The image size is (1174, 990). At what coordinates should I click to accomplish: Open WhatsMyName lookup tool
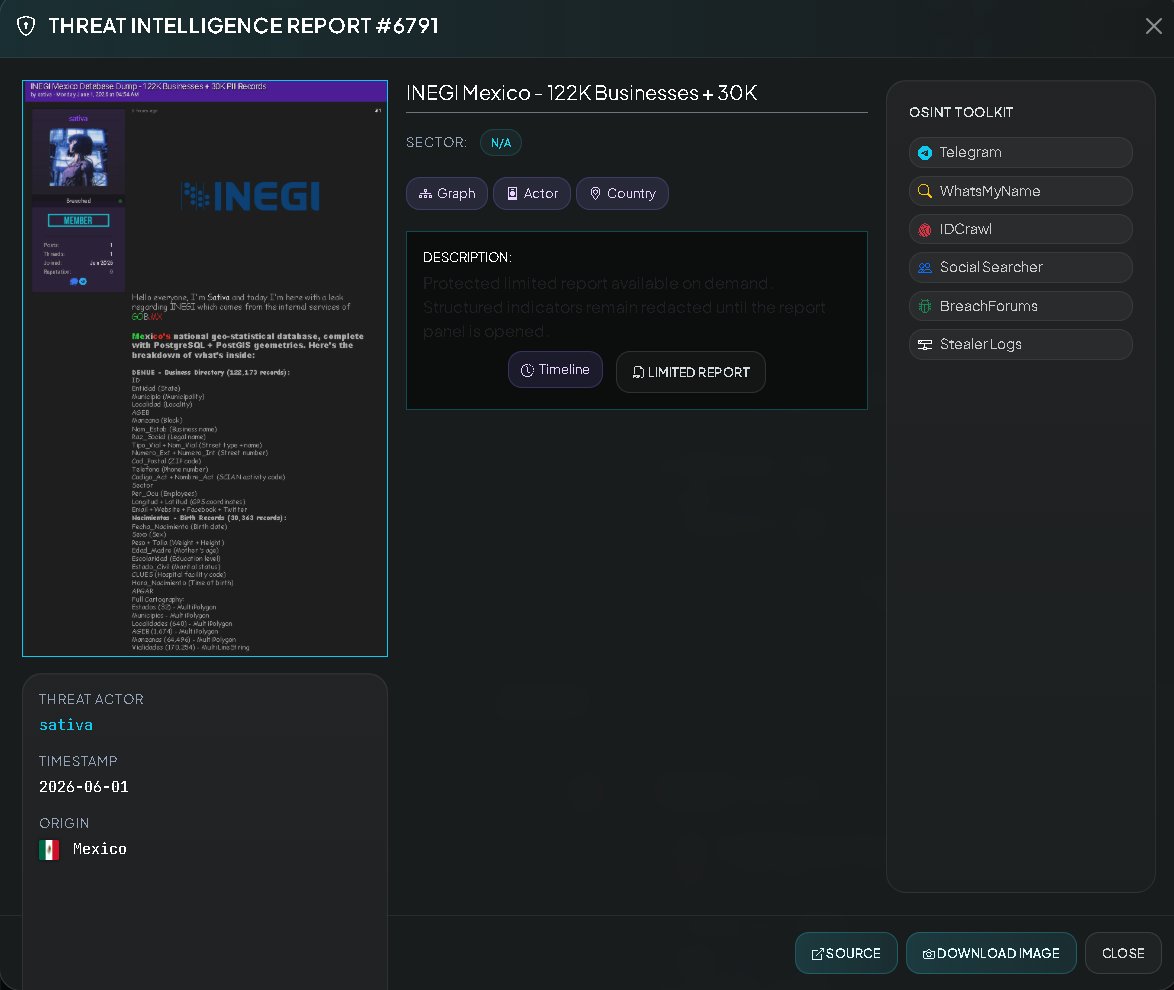coord(1021,191)
